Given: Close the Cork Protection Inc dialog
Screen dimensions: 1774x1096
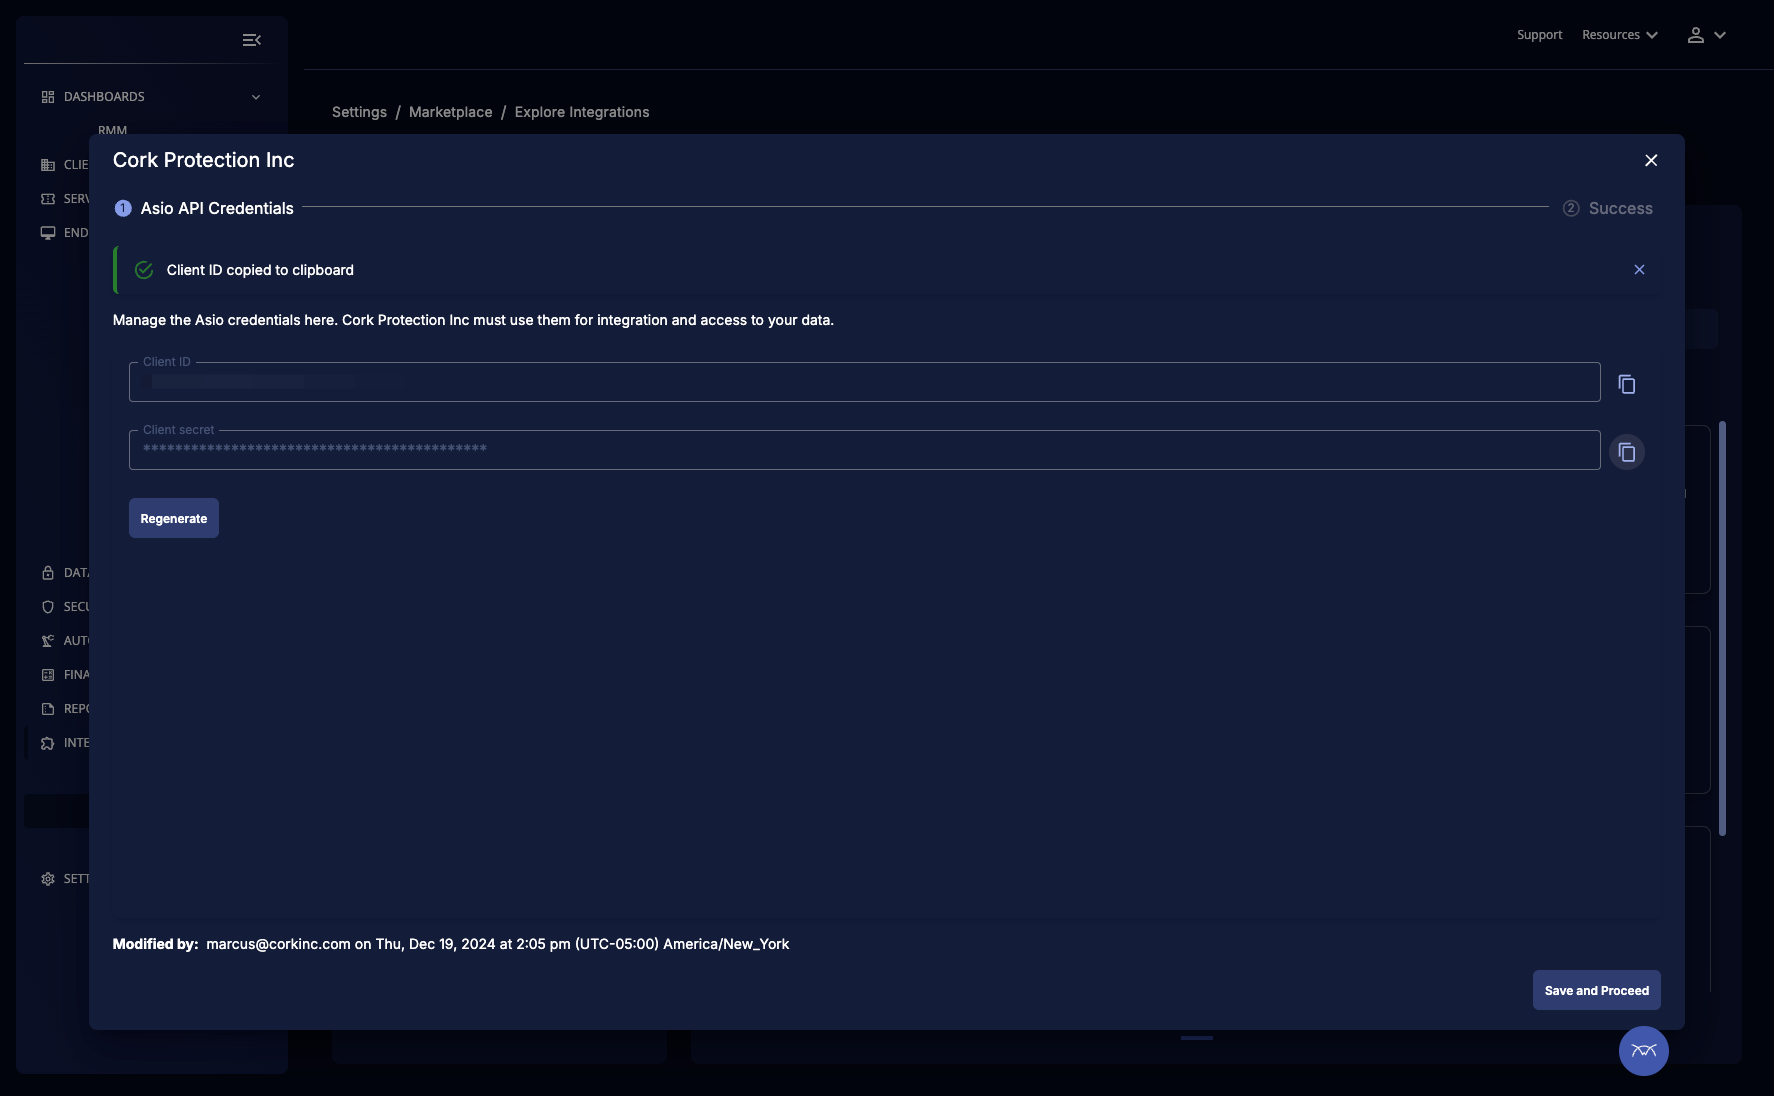Looking at the screenshot, I should click(1651, 160).
